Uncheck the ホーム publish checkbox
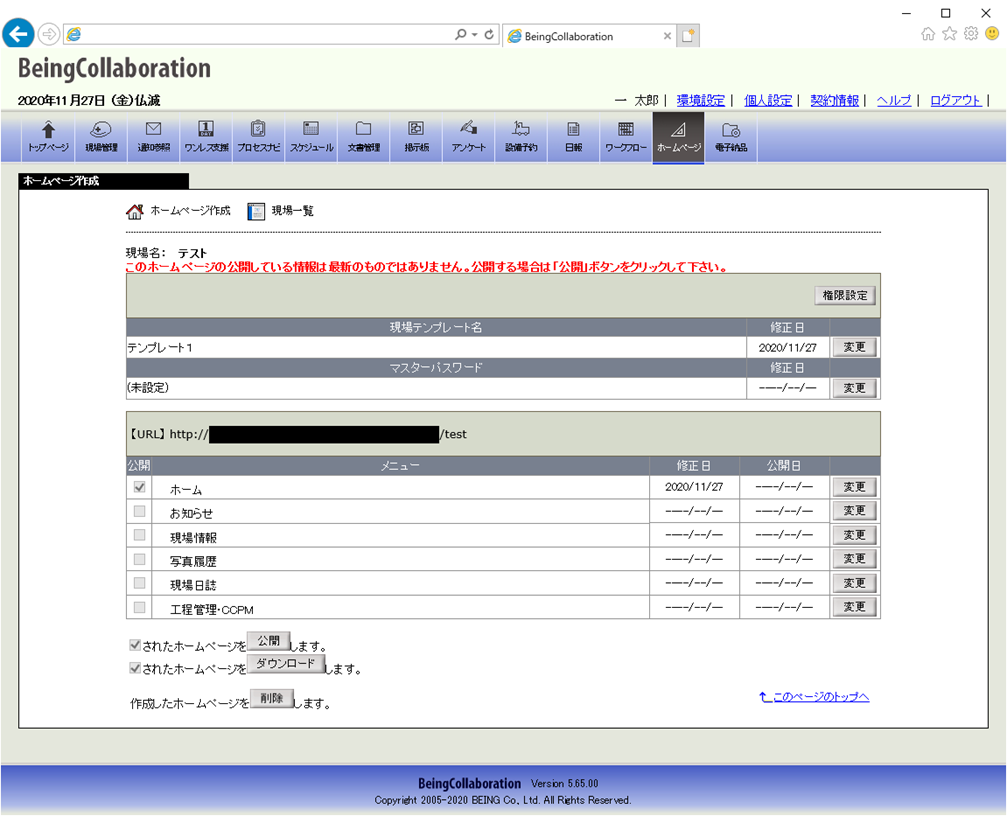The image size is (1007, 816). 139,487
